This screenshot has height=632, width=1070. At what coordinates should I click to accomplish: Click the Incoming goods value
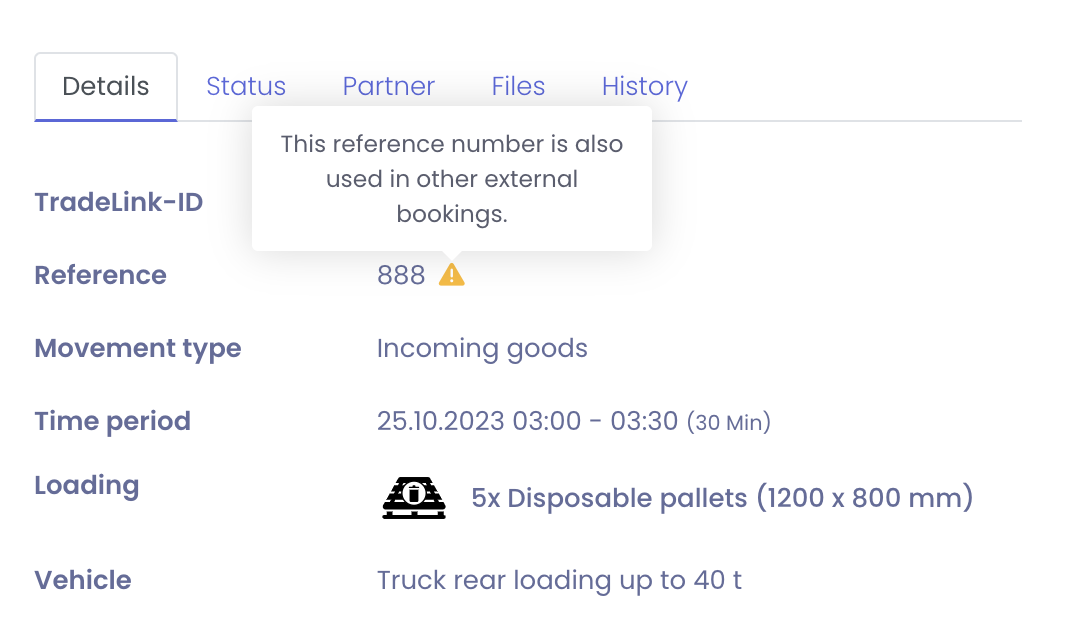[482, 349]
